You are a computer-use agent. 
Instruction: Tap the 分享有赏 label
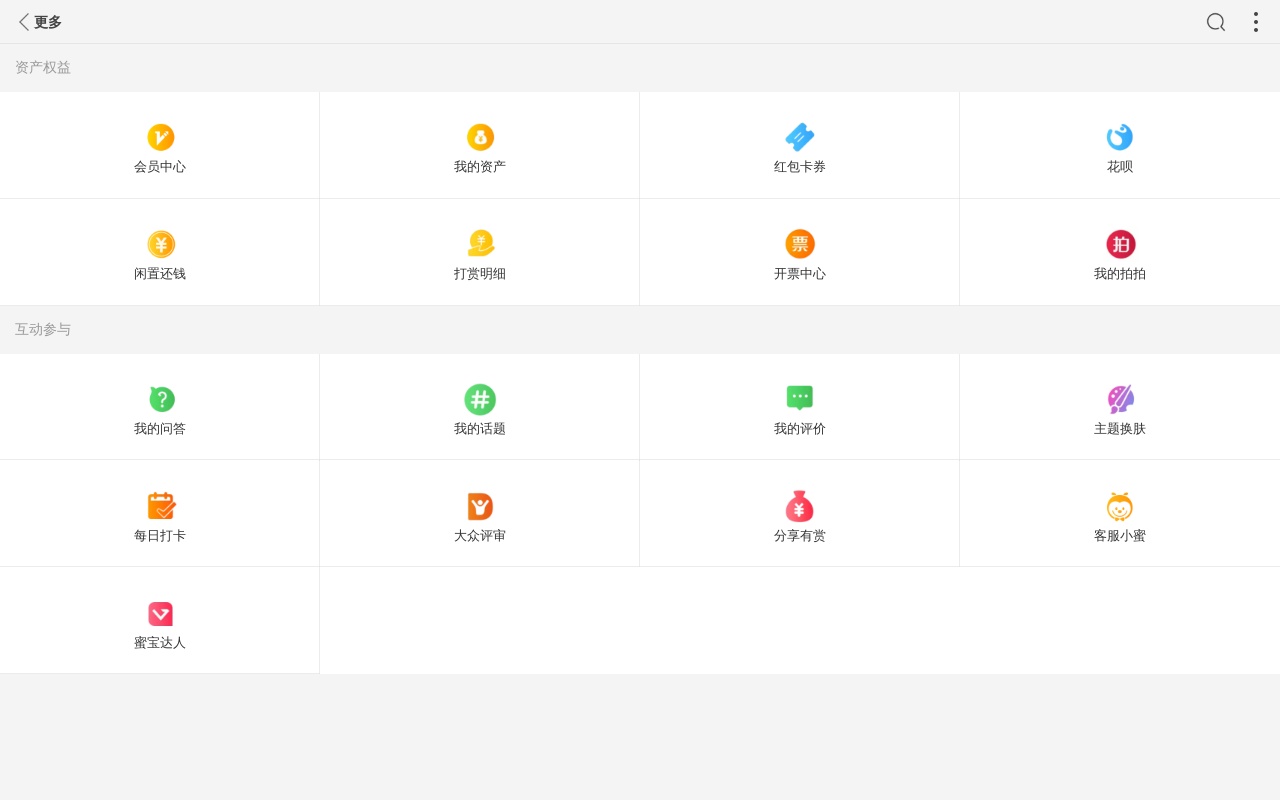(800, 536)
